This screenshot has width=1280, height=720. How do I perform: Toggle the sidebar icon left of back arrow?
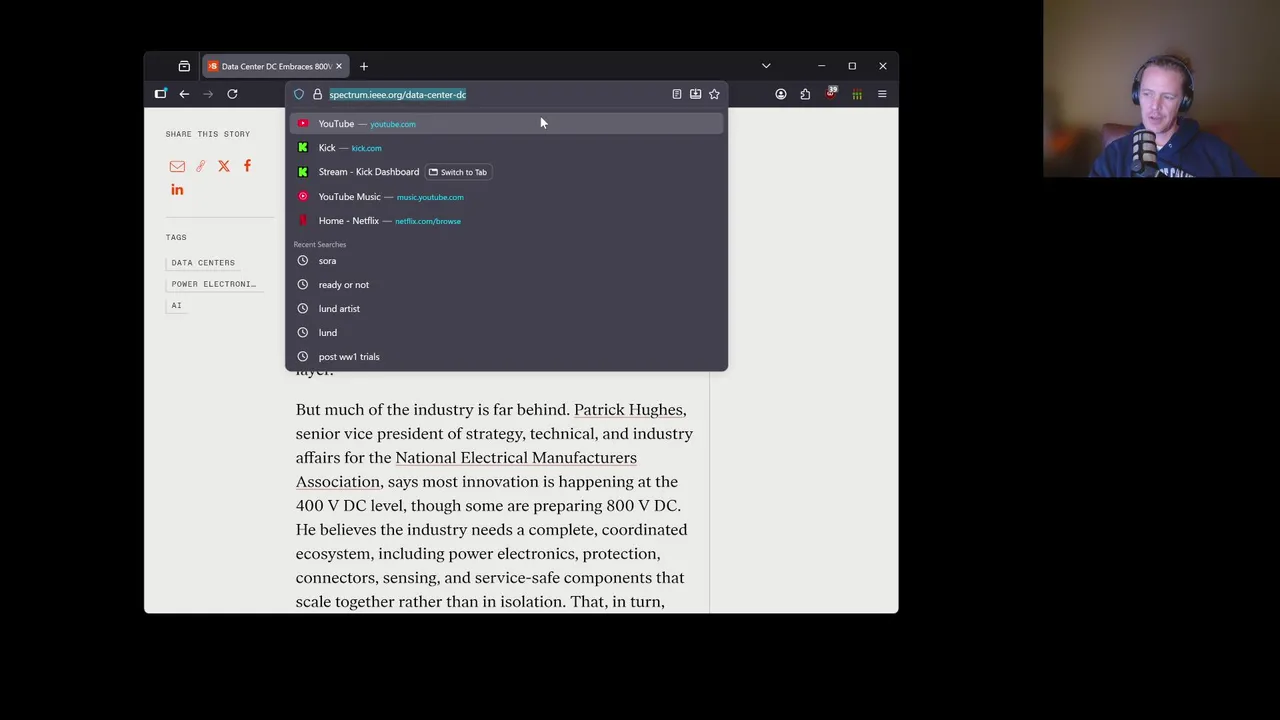pos(161,94)
